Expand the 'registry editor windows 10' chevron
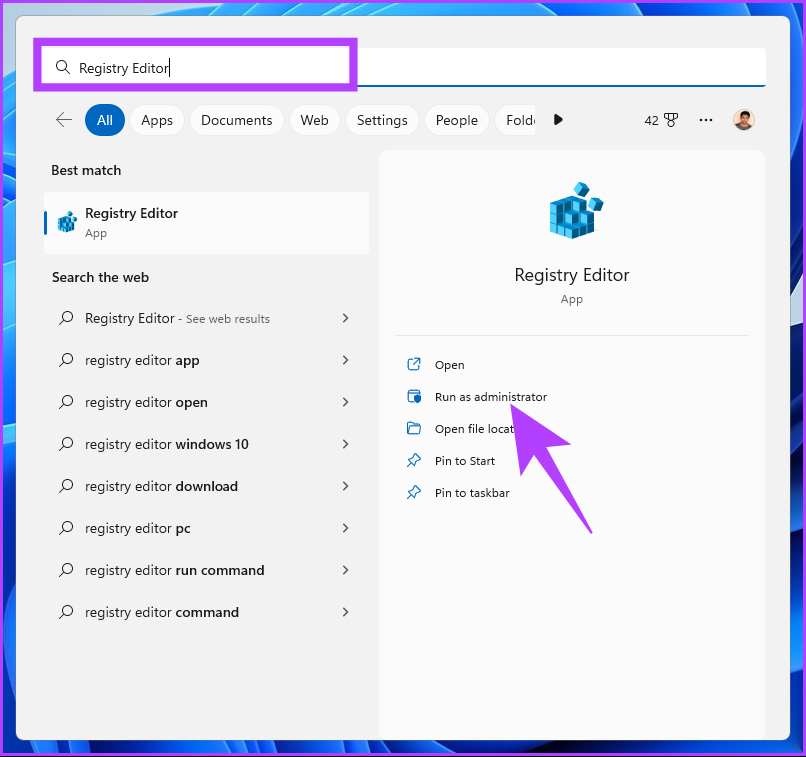806x757 pixels. tap(345, 444)
